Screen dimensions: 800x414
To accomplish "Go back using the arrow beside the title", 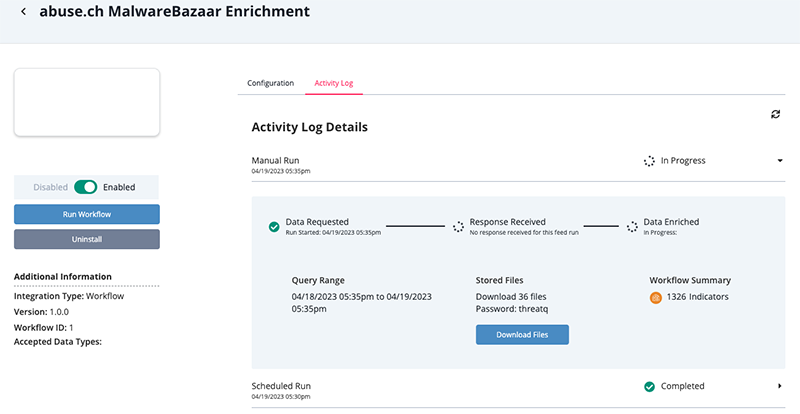I will coord(23,12).
